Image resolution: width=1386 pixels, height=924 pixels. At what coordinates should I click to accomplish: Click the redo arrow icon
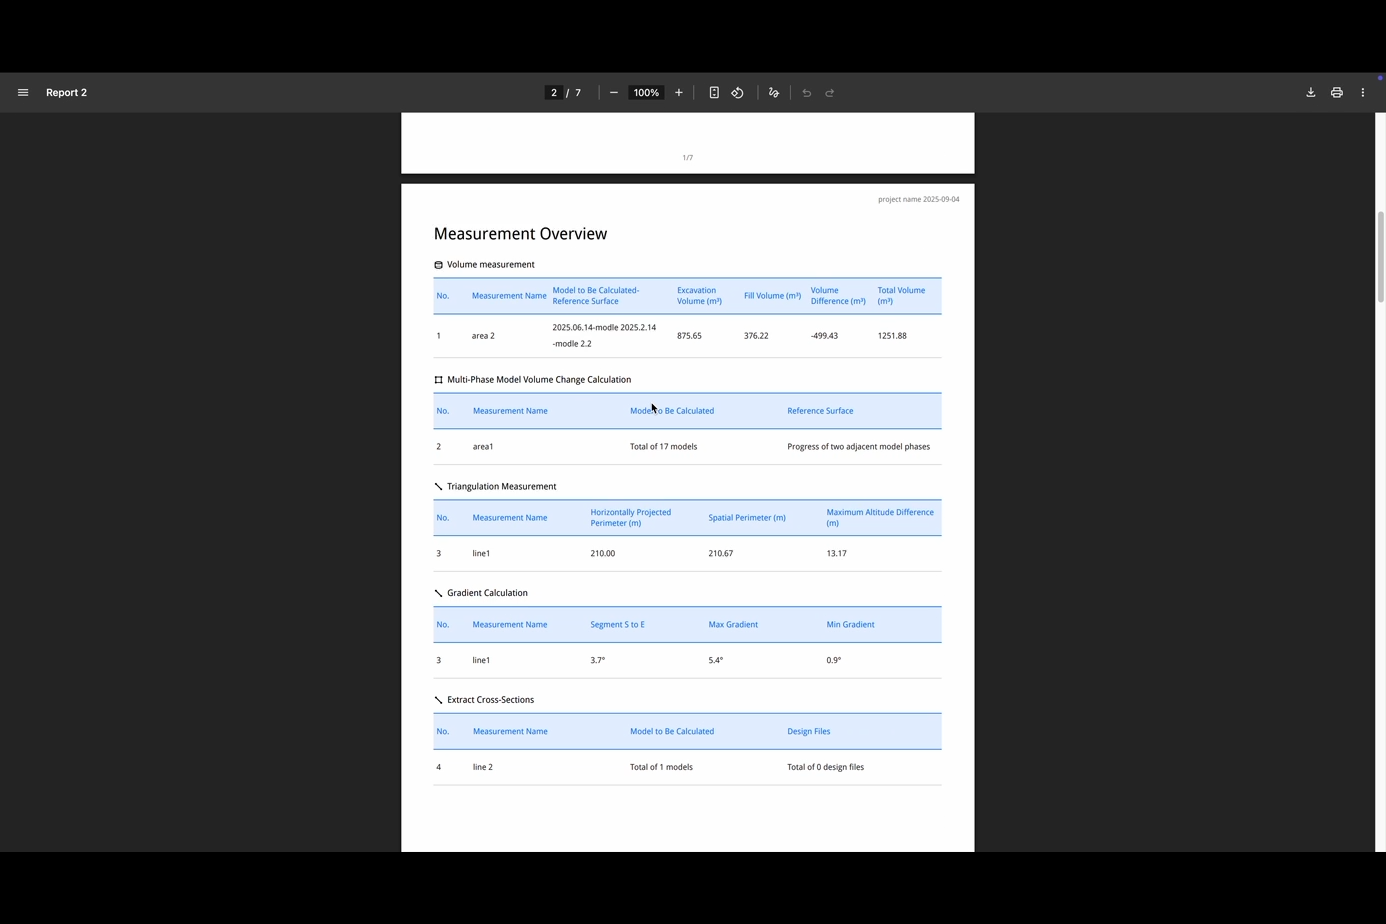(x=830, y=93)
